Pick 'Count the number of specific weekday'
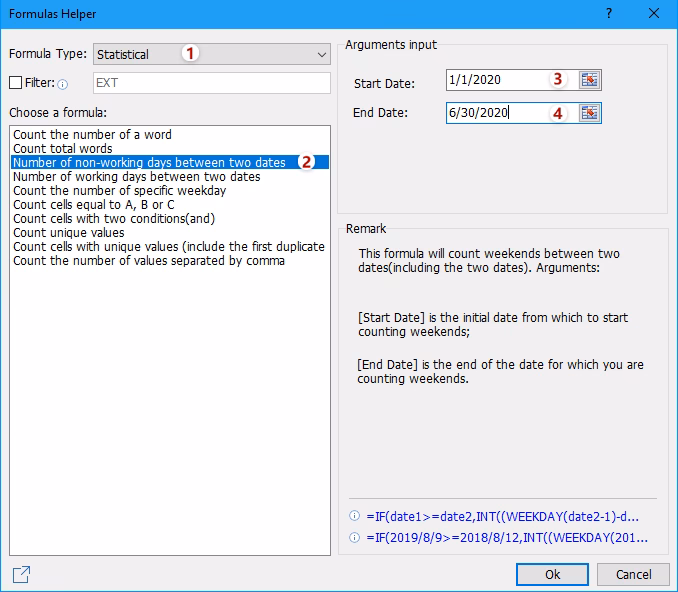Image resolution: width=678 pixels, height=592 pixels. coord(119,190)
